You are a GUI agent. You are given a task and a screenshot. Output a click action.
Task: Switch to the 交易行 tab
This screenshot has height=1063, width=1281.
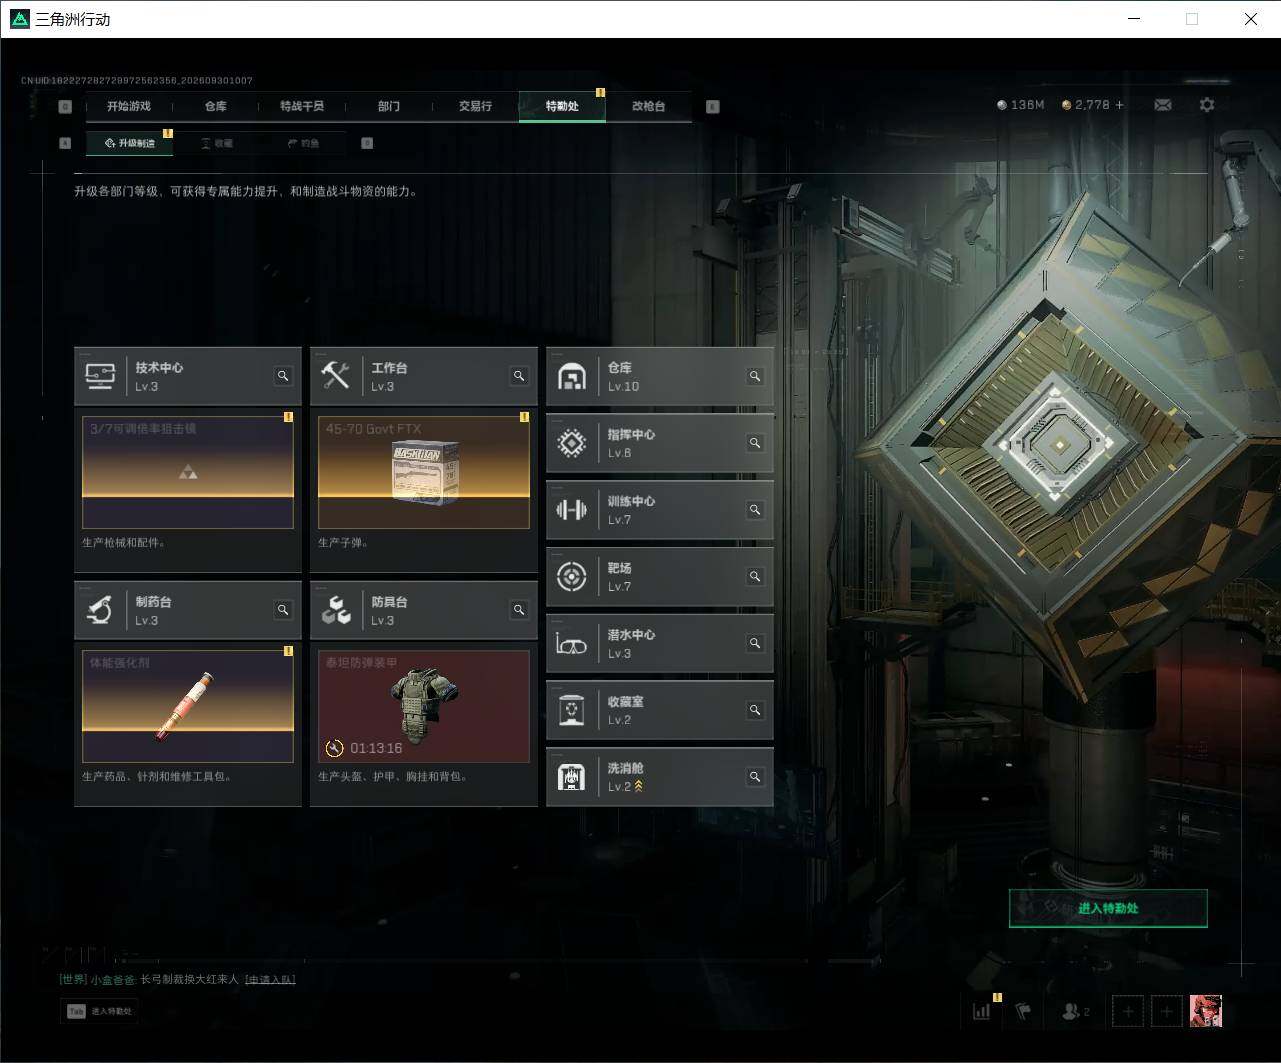(x=475, y=106)
